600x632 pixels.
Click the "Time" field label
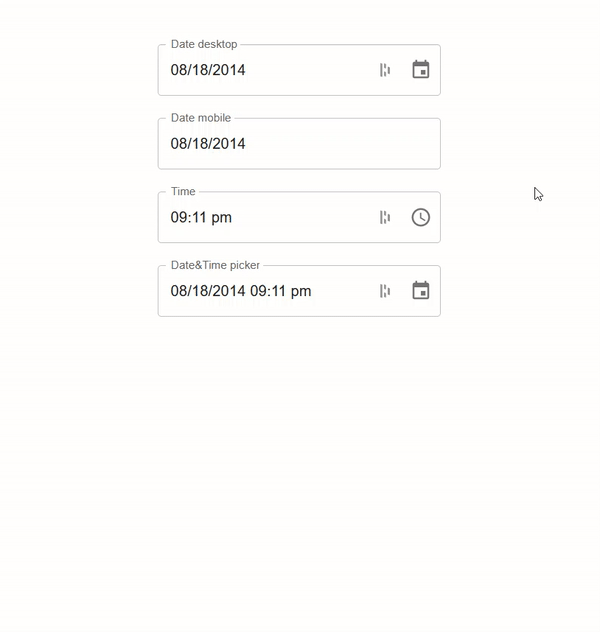(183, 191)
